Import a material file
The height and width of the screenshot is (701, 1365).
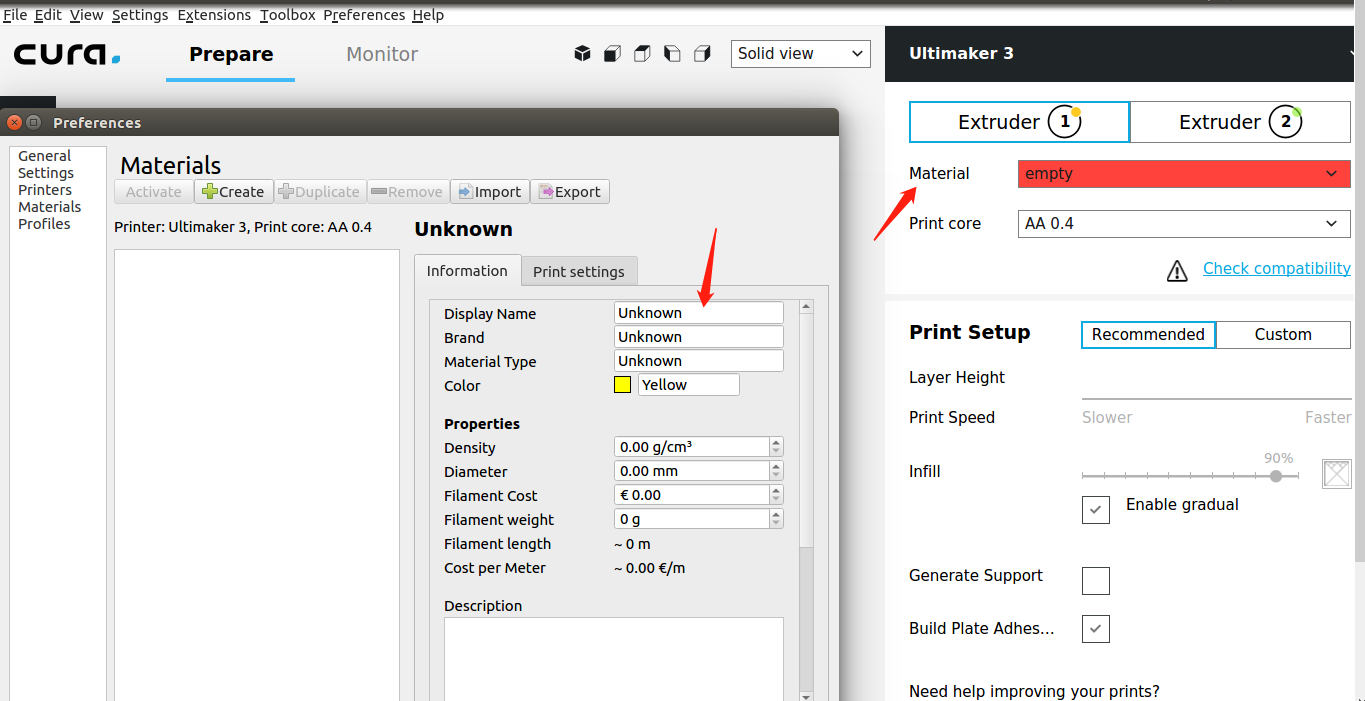(489, 192)
